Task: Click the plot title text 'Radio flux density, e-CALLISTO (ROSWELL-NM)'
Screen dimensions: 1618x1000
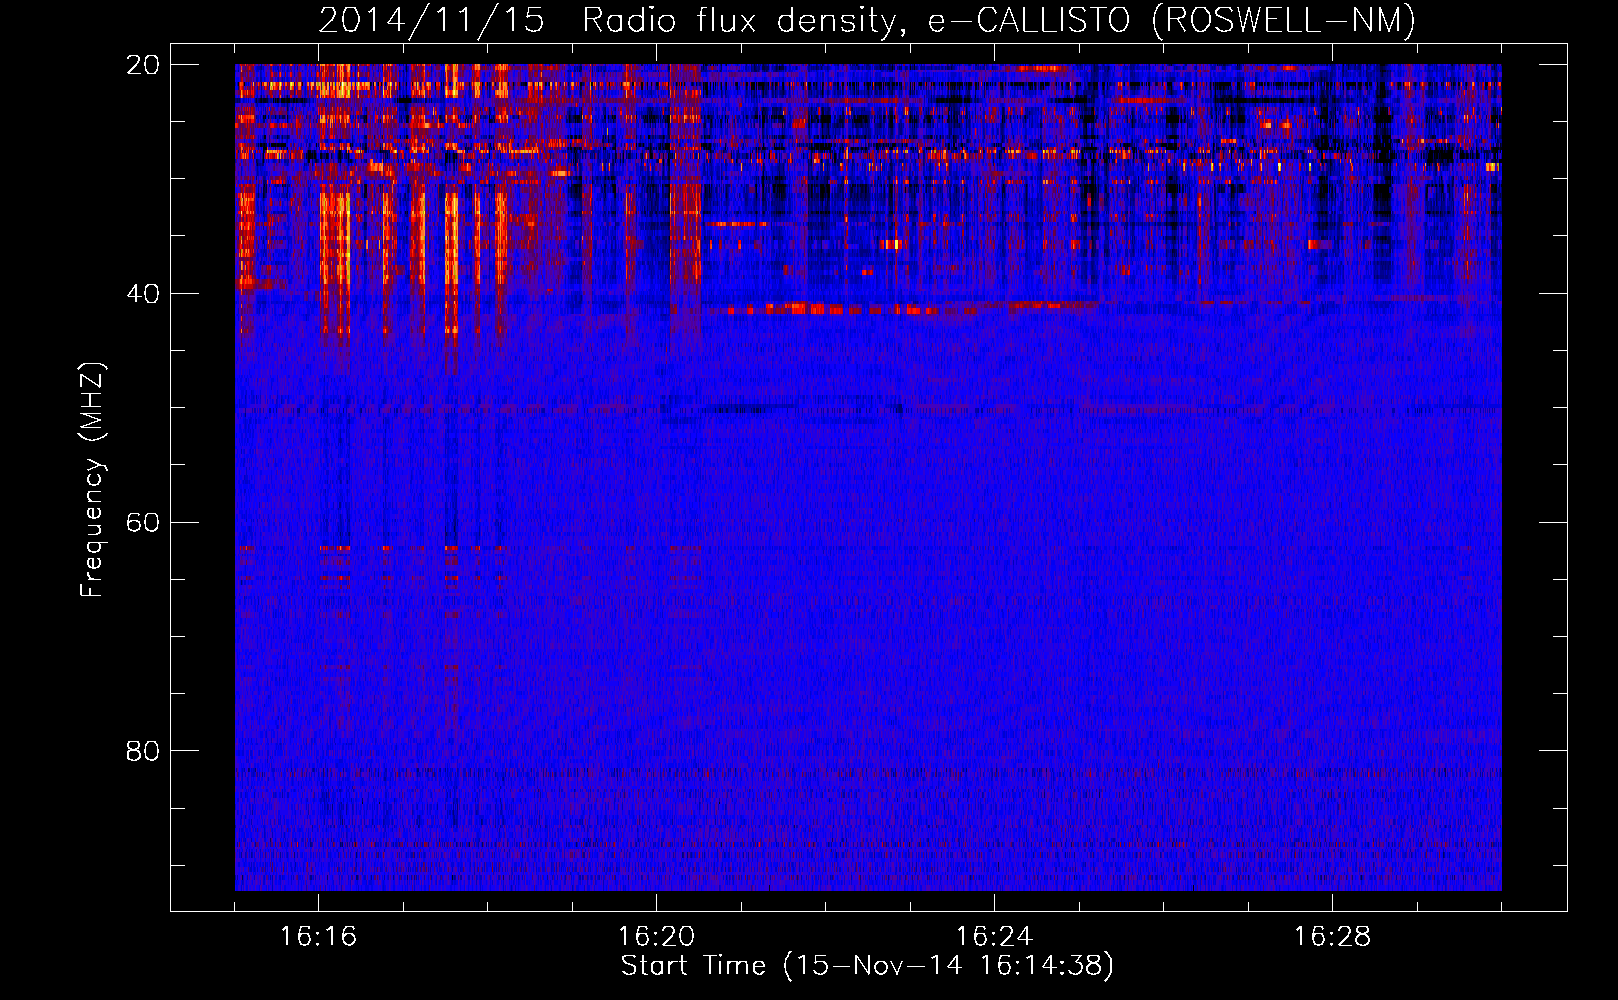Action: coord(998,21)
